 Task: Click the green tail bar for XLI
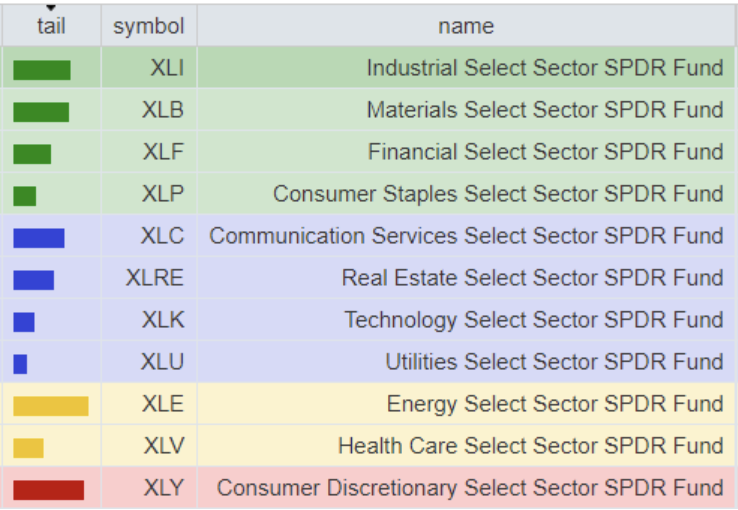[42, 70]
